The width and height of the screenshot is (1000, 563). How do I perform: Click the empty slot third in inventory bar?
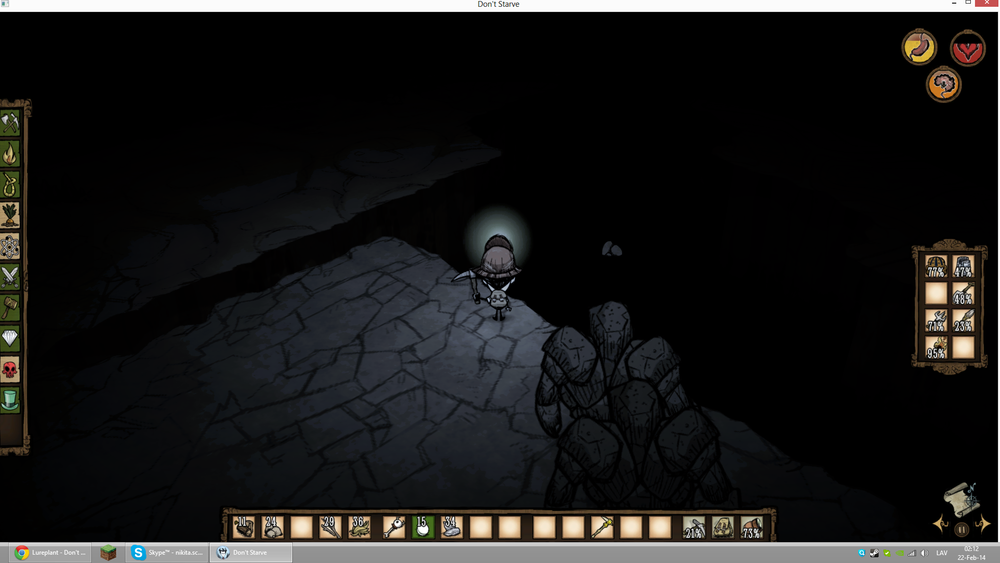(x=301, y=527)
